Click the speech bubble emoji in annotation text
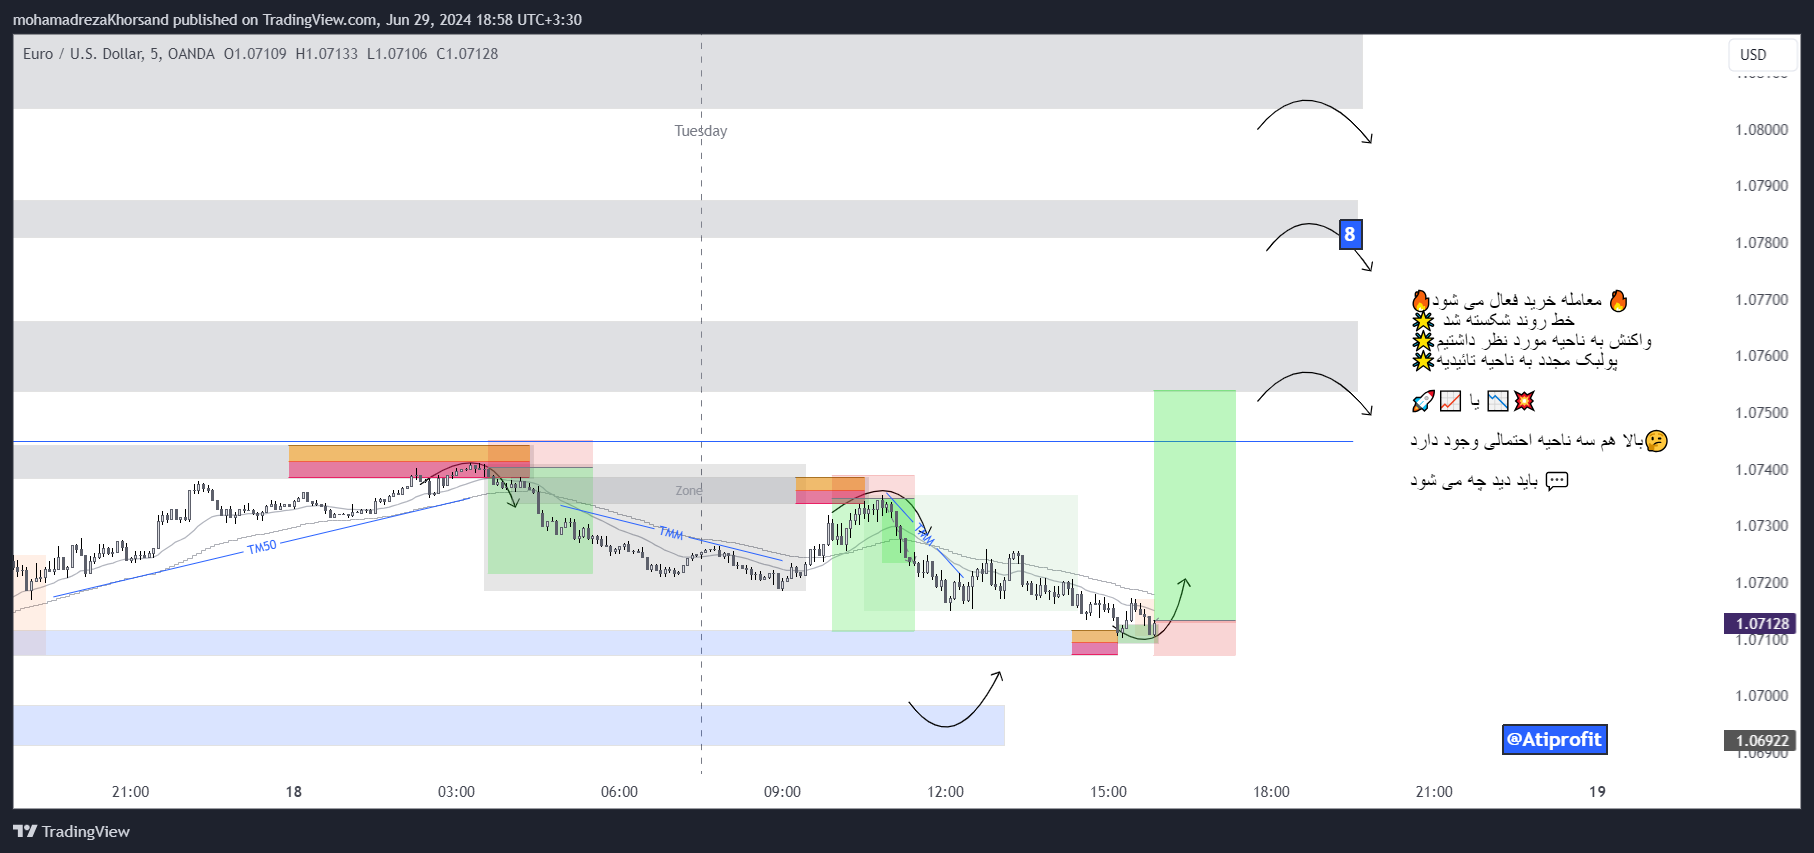The image size is (1814, 853). [1557, 481]
